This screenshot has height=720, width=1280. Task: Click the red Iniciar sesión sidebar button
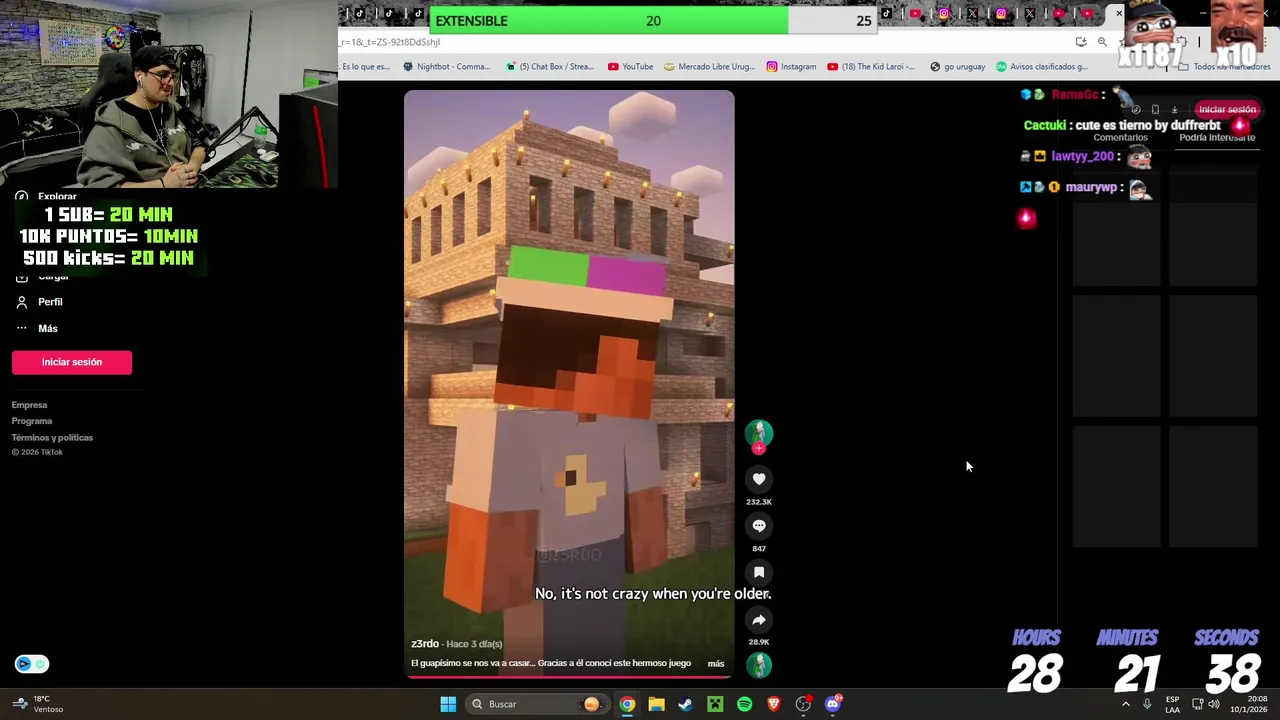point(72,362)
